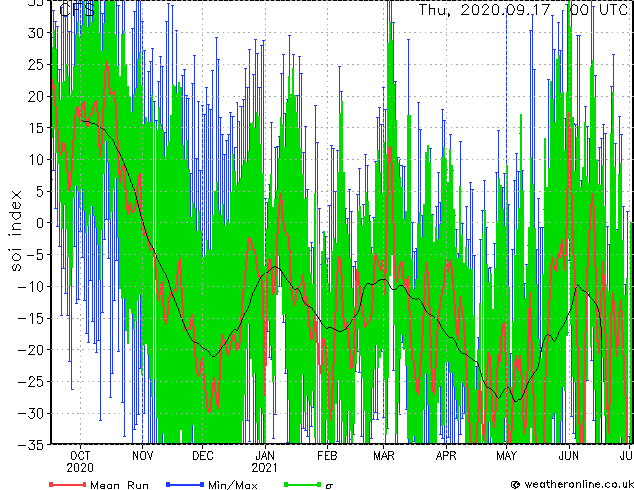The width and height of the screenshot is (634, 490).
Task: Click the y-axis value 20
Action: (x=35, y=97)
